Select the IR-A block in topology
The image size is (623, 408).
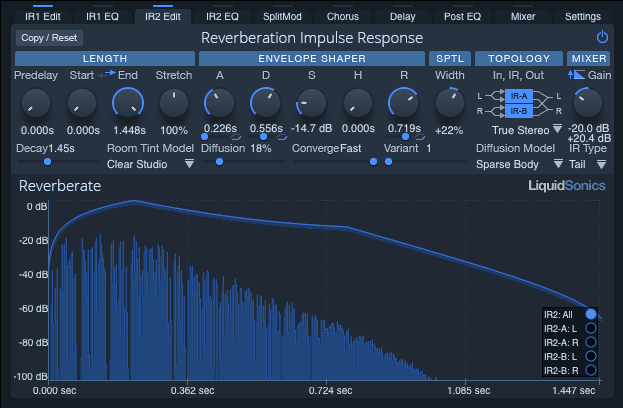[519, 96]
